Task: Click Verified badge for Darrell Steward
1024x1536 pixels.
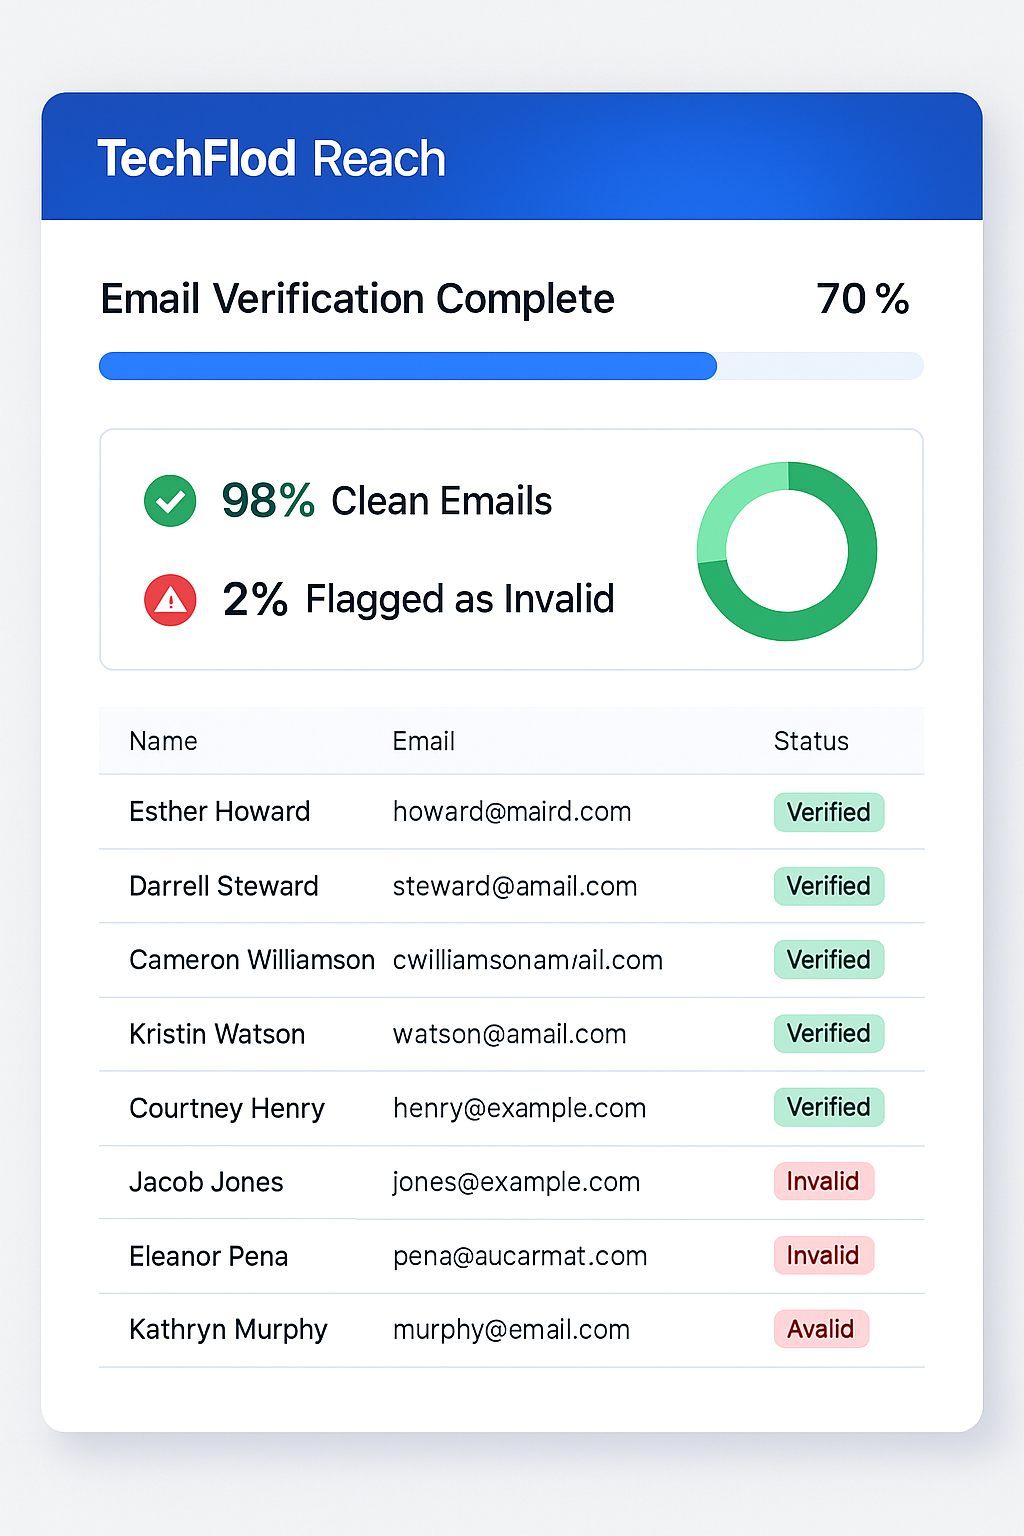Action: pos(829,886)
